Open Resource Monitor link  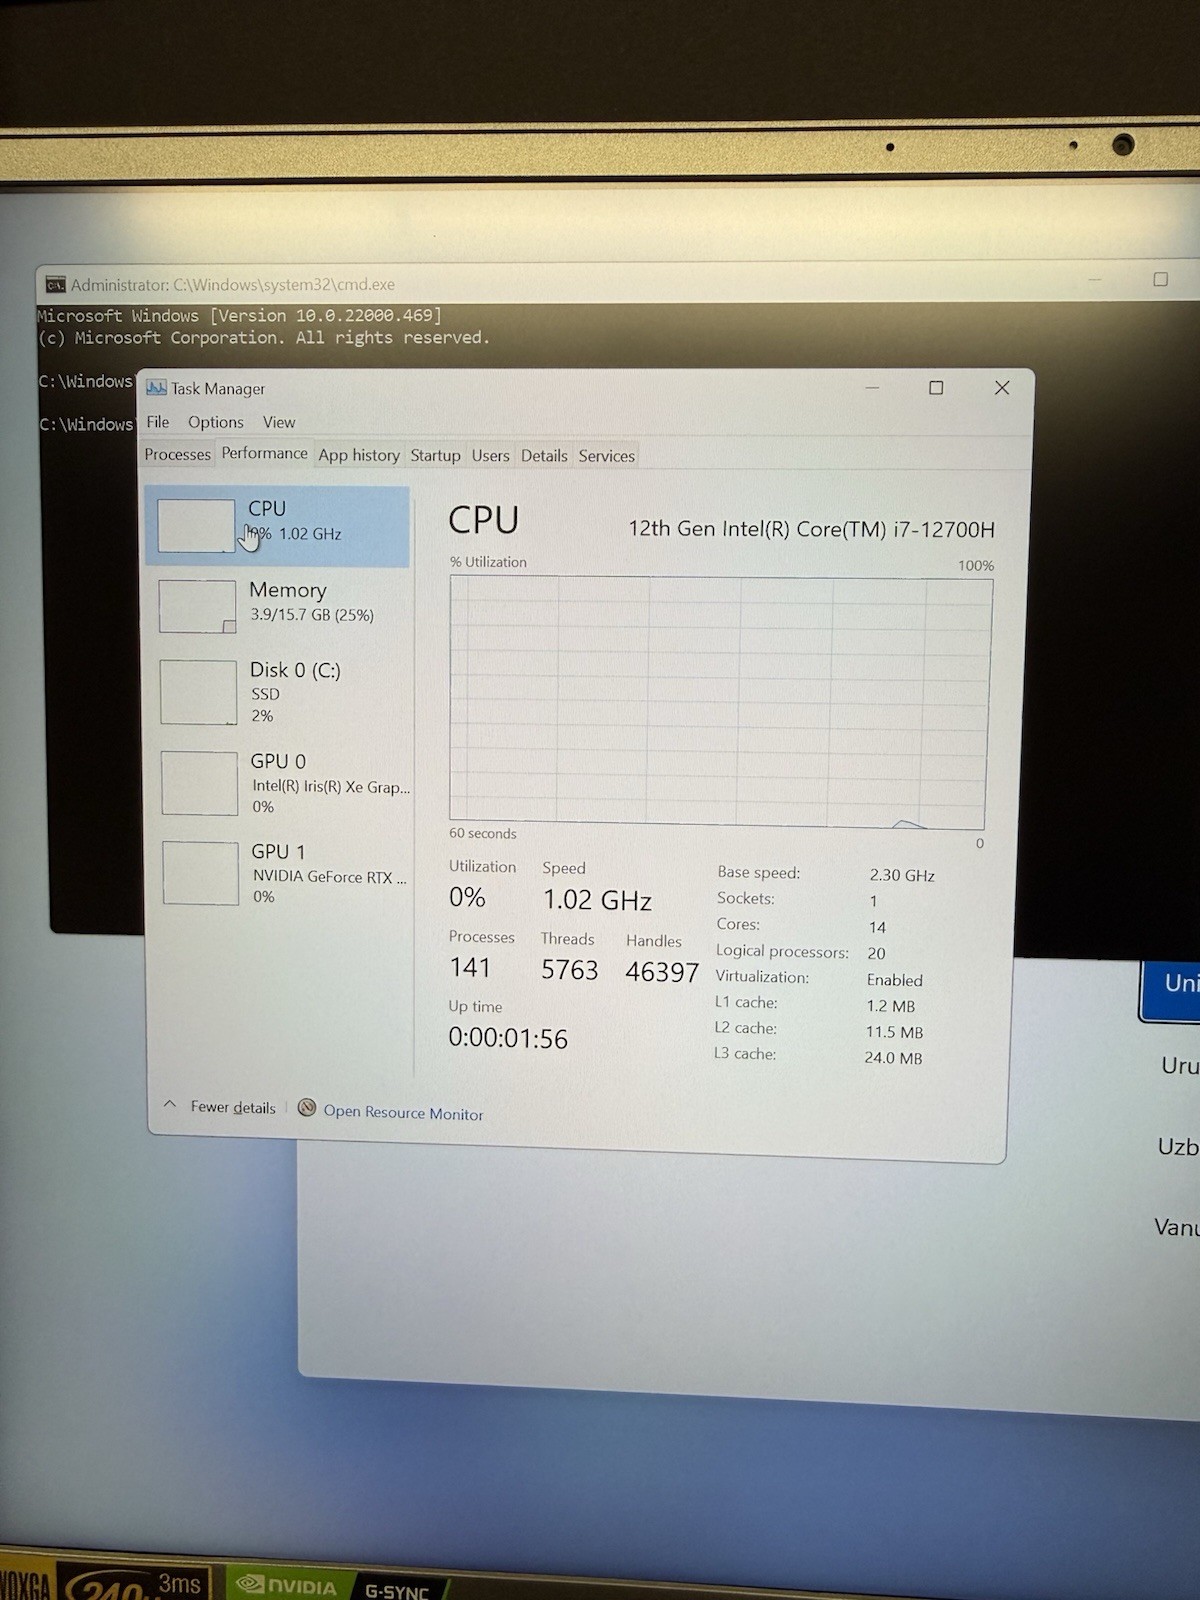coord(403,1112)
